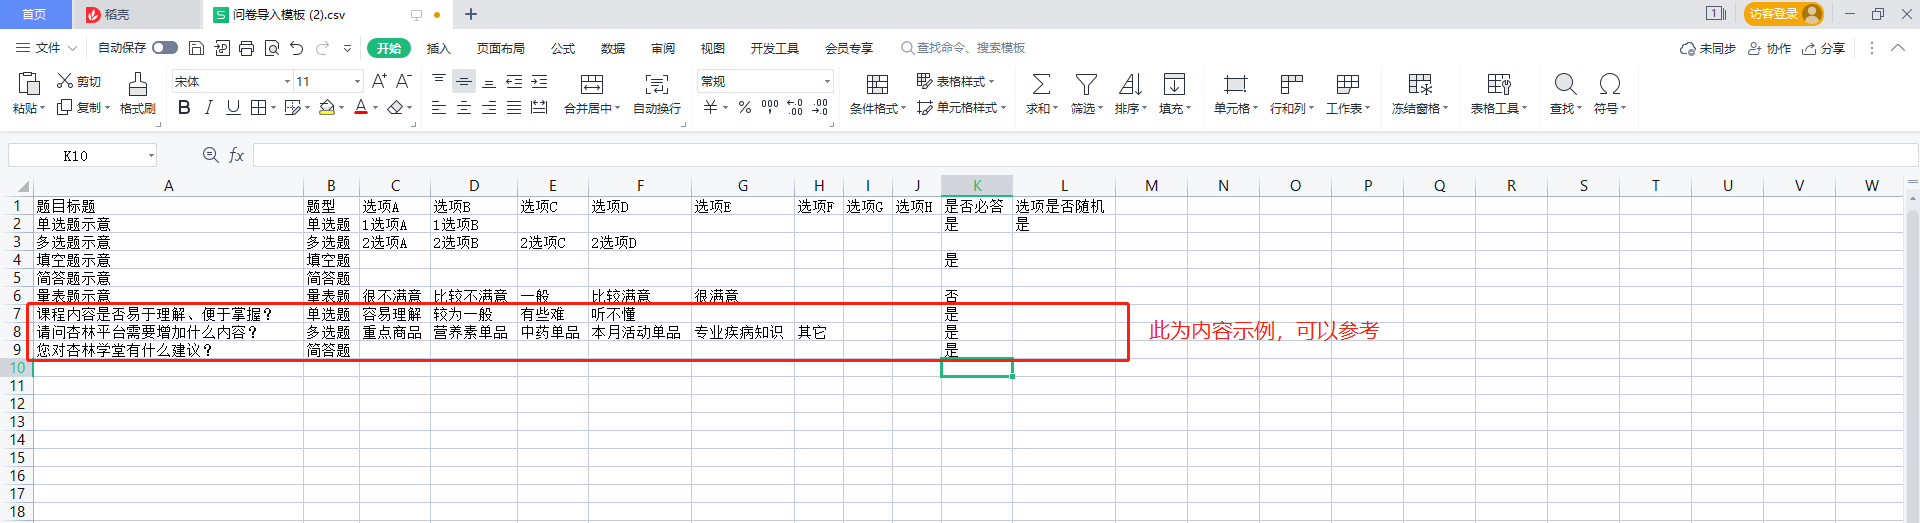Click the 访客登录 login button
The image size is (1920, 523).
1784,14
